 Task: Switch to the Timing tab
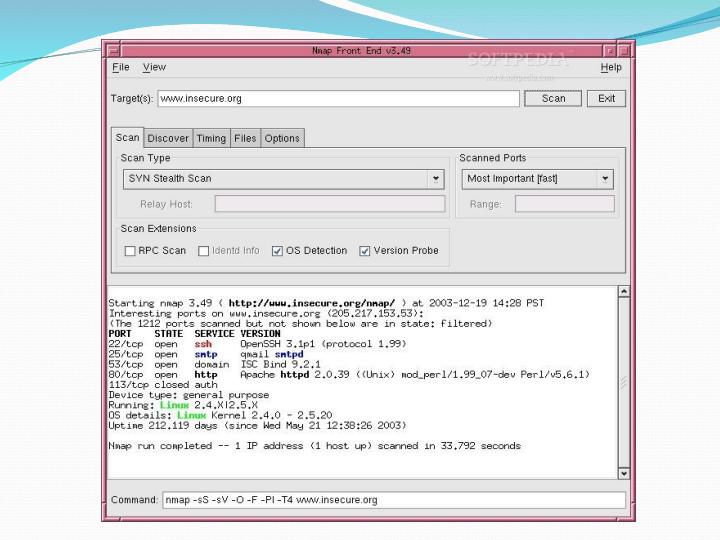coord(211,138)
